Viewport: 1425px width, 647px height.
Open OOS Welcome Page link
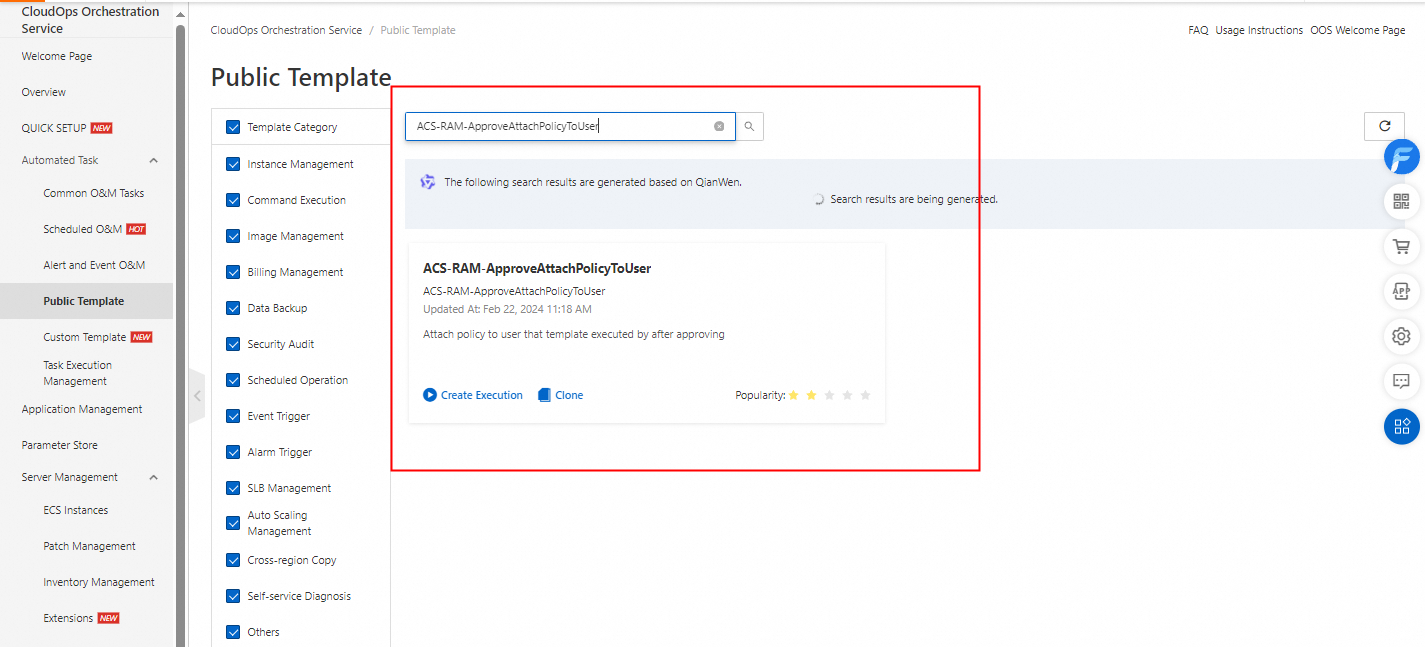(x=1358, y=30)
